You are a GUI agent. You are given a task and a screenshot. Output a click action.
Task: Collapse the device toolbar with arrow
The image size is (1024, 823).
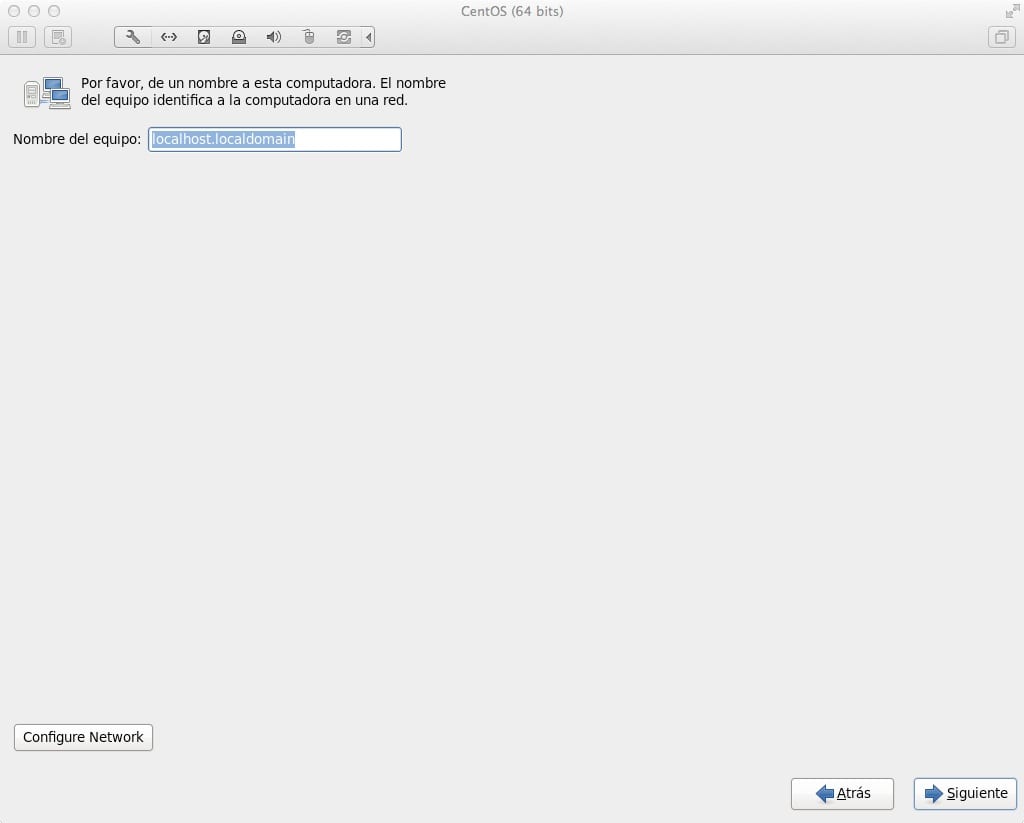tap(369, 38)
